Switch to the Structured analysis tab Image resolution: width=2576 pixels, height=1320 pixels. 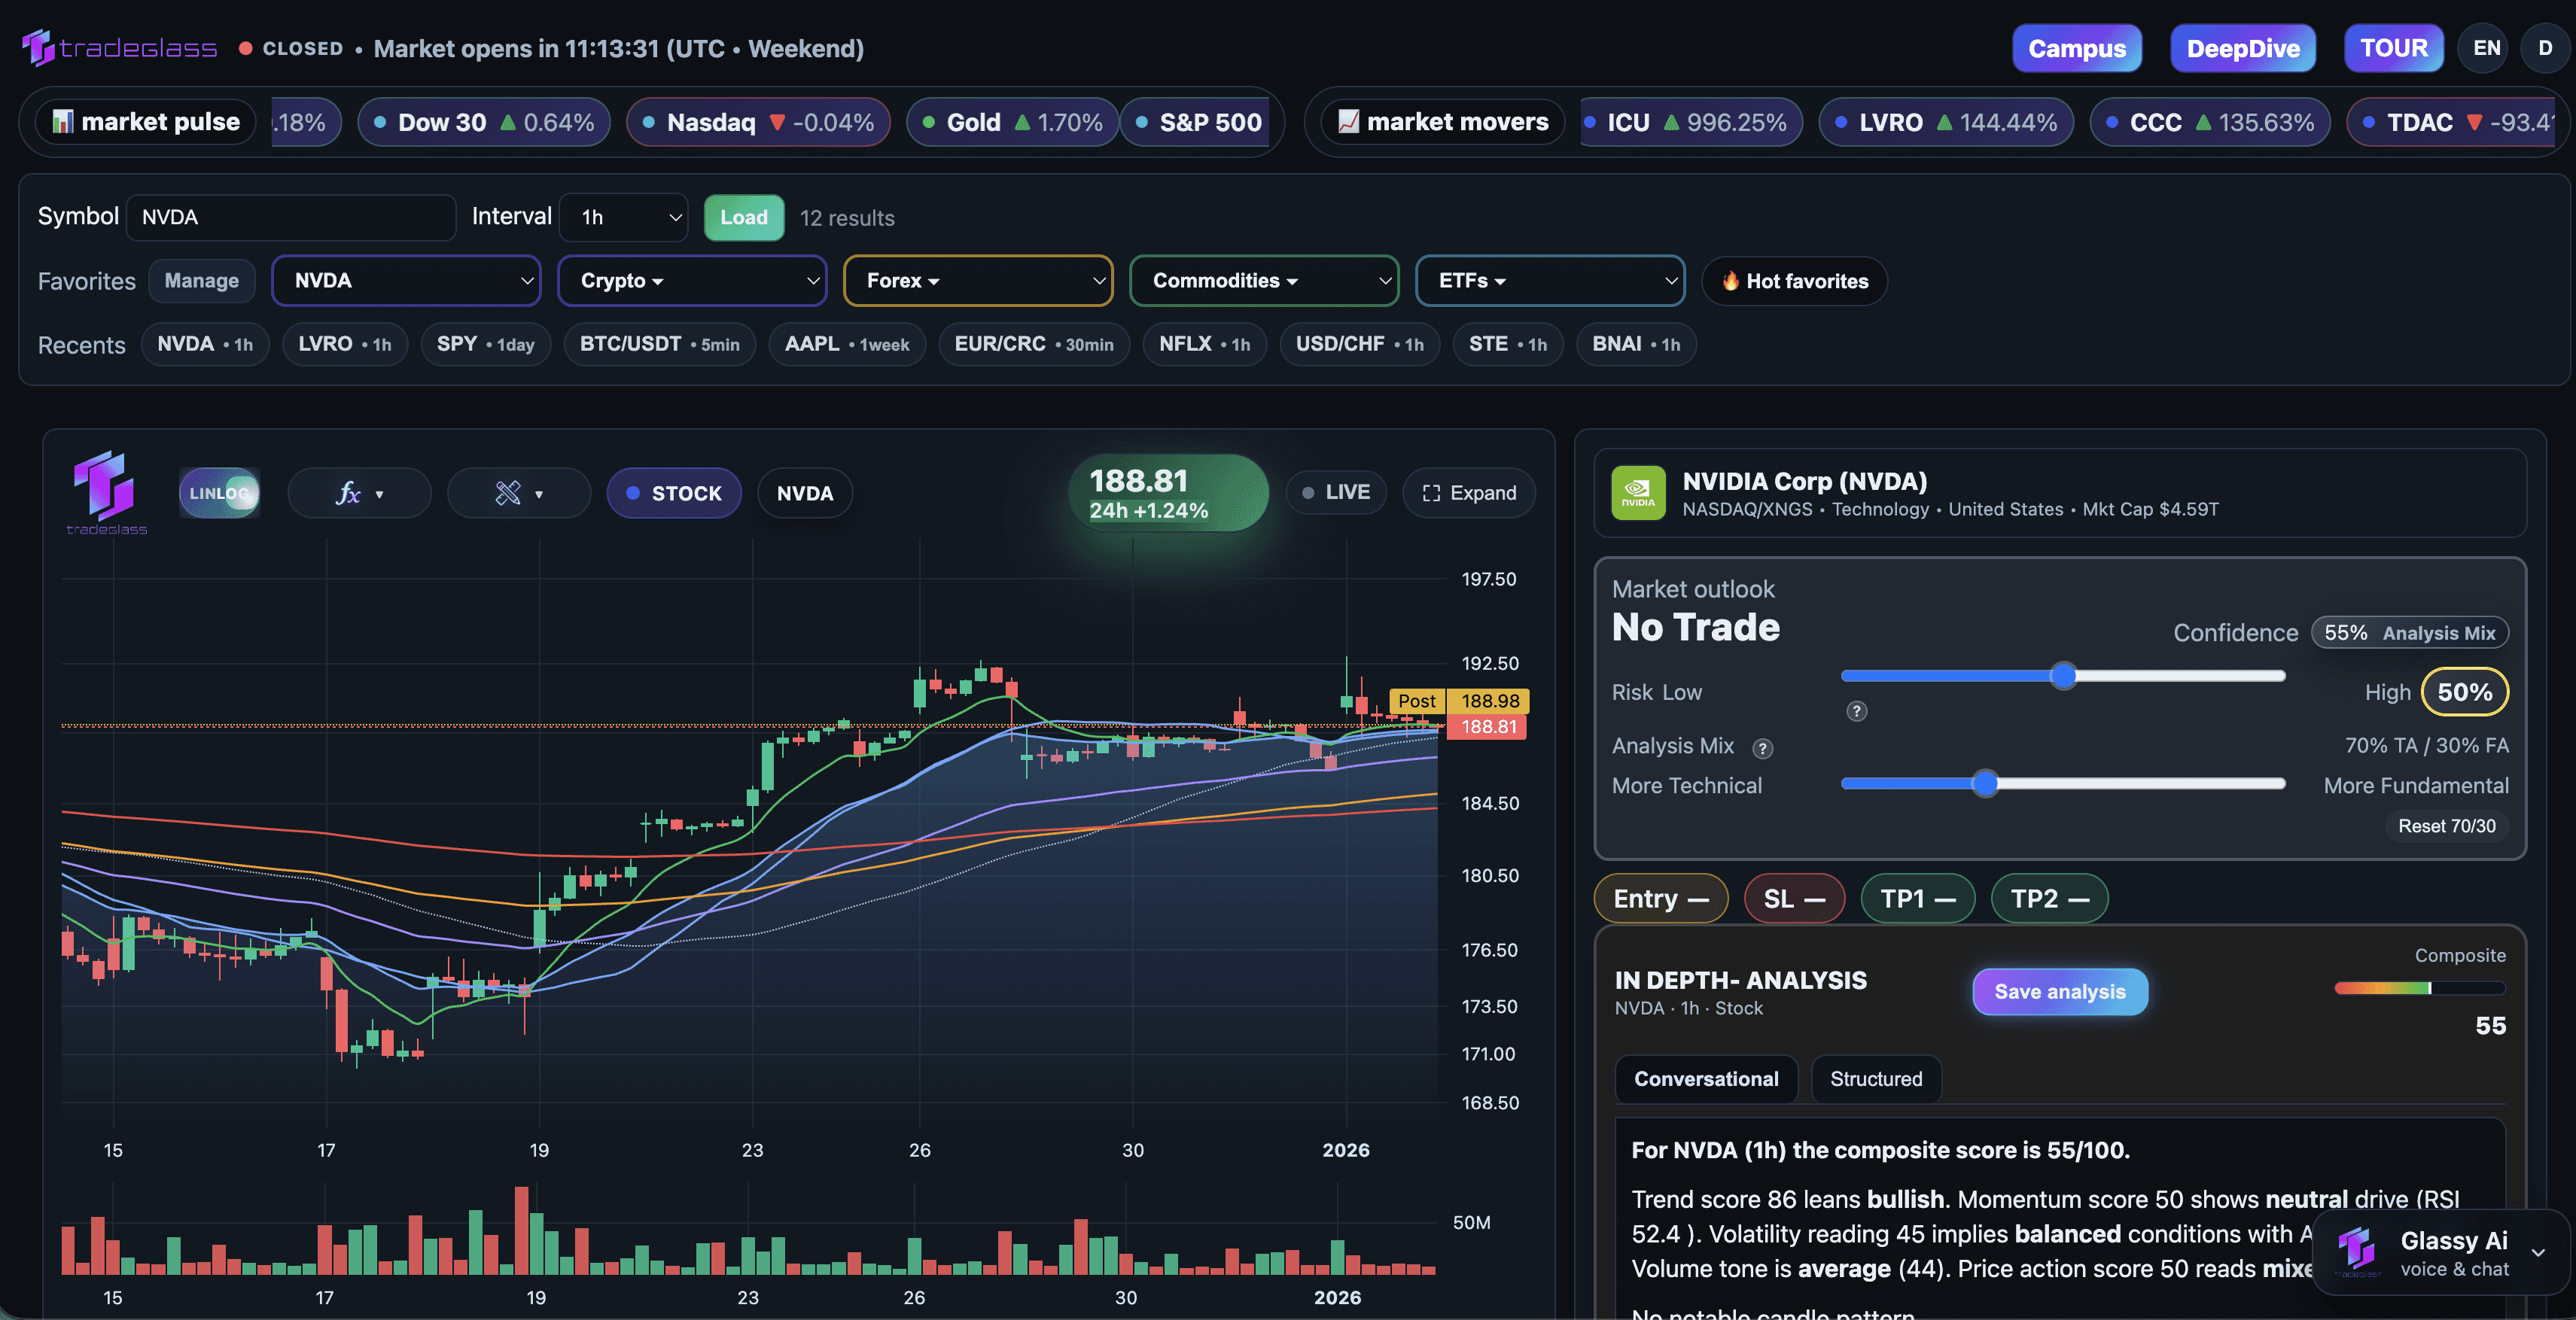click(x=1875, y=1079)
